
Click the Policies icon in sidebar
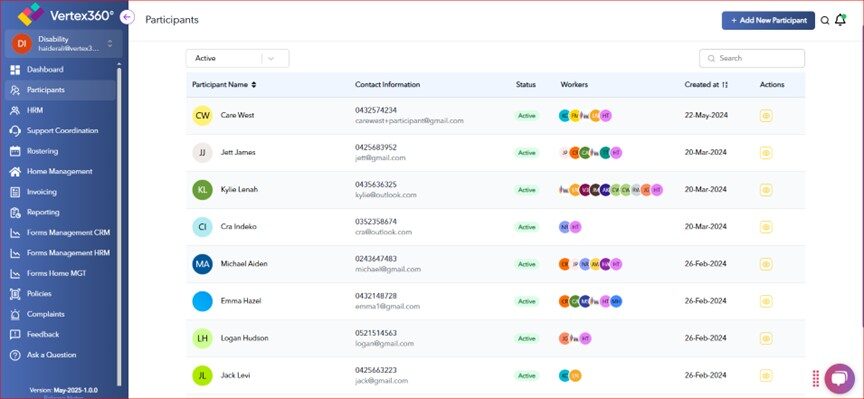[x=15, y=294]
